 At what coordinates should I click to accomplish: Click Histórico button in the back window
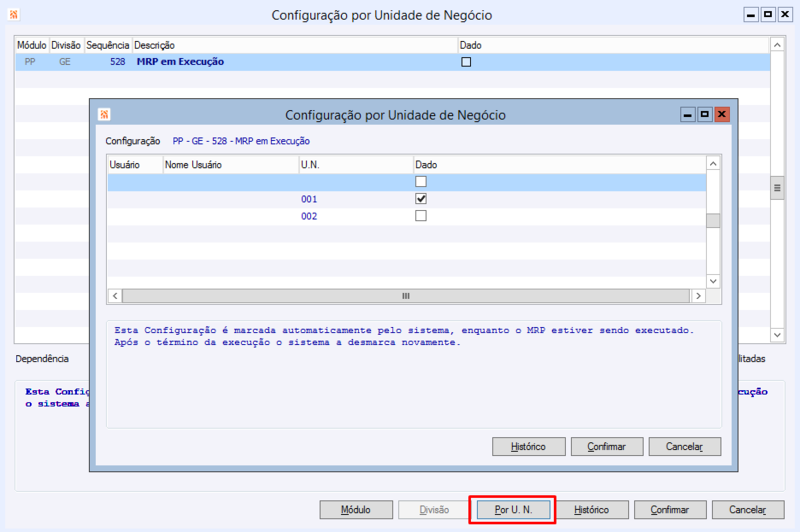(591, 510)
